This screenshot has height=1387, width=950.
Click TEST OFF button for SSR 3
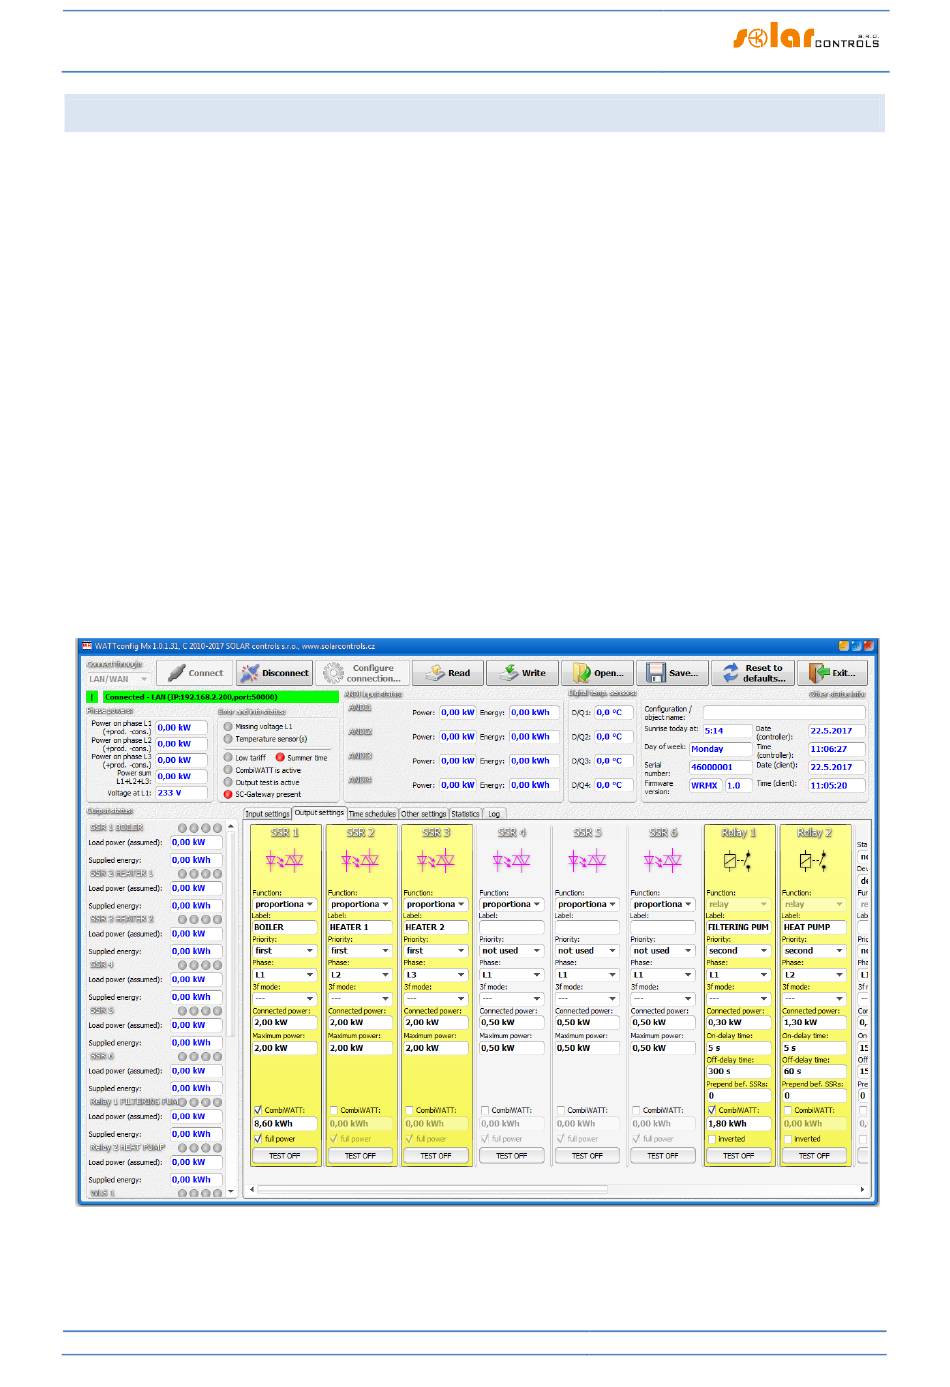point(436,1156)
